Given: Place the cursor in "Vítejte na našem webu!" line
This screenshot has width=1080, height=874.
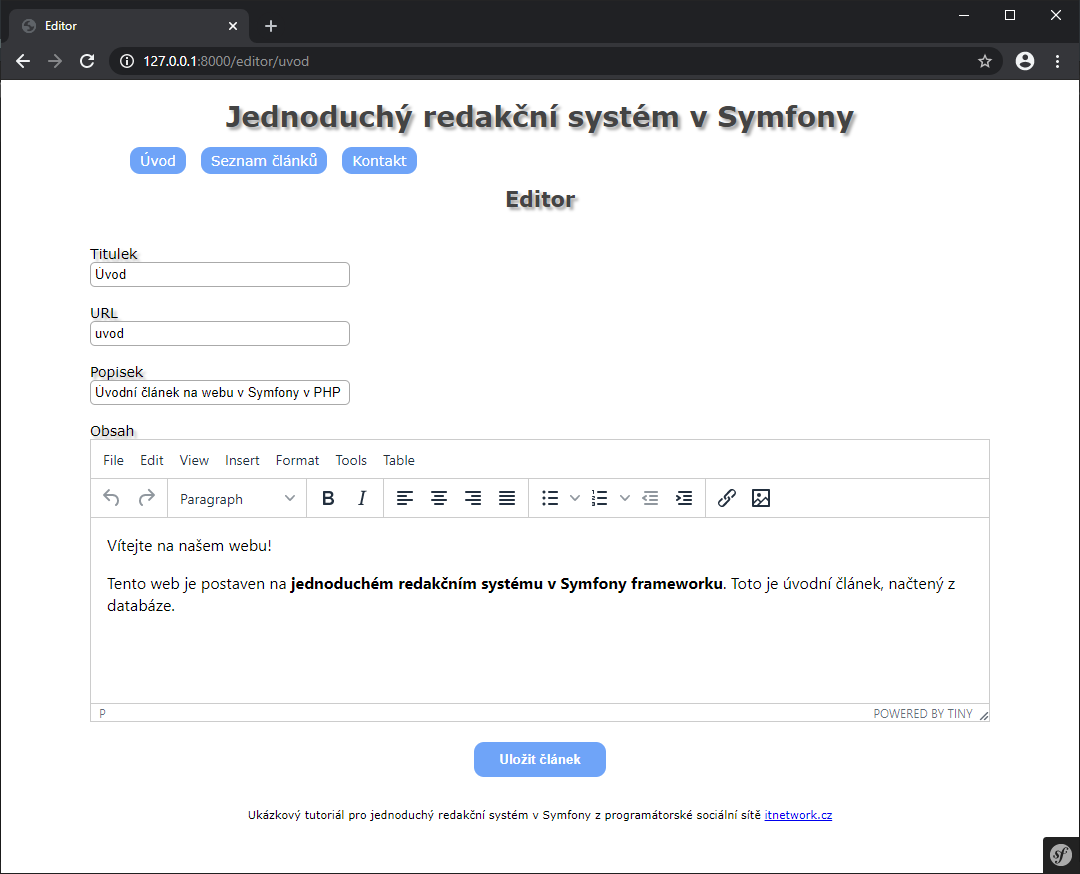Looking at the screenshot, I should pyautogui.click(x=189, y=545).
